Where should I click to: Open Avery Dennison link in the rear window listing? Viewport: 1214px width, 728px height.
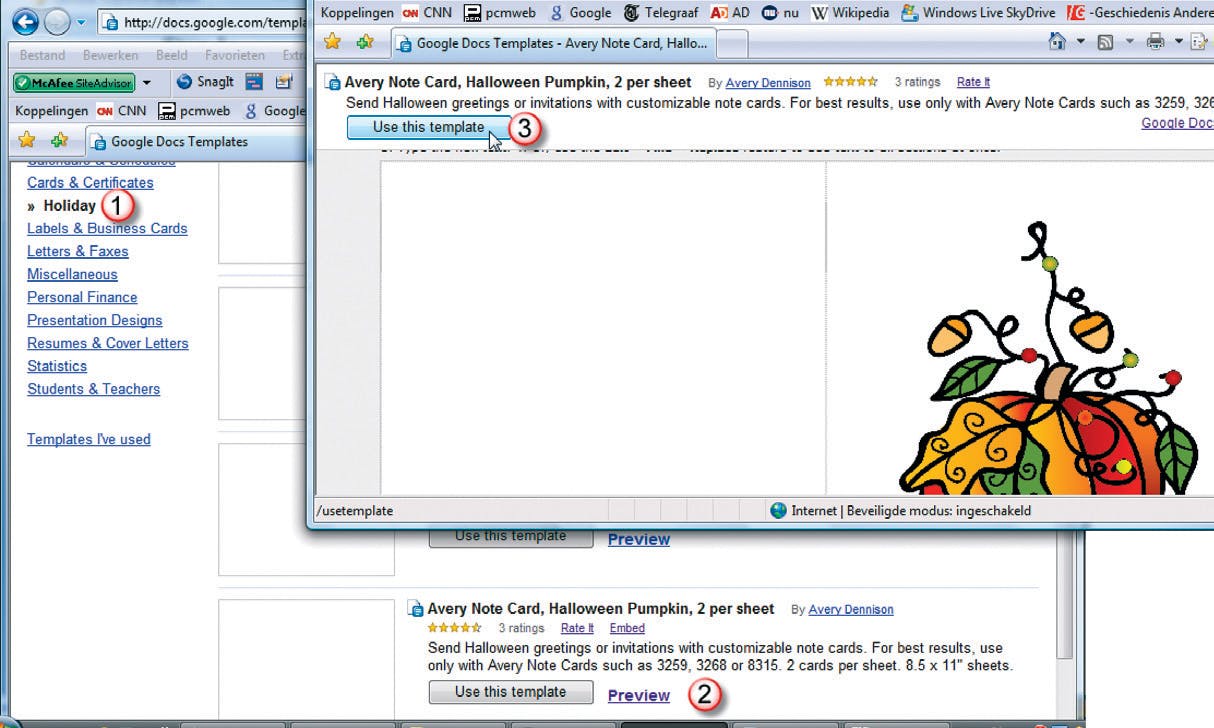point(851,609)
